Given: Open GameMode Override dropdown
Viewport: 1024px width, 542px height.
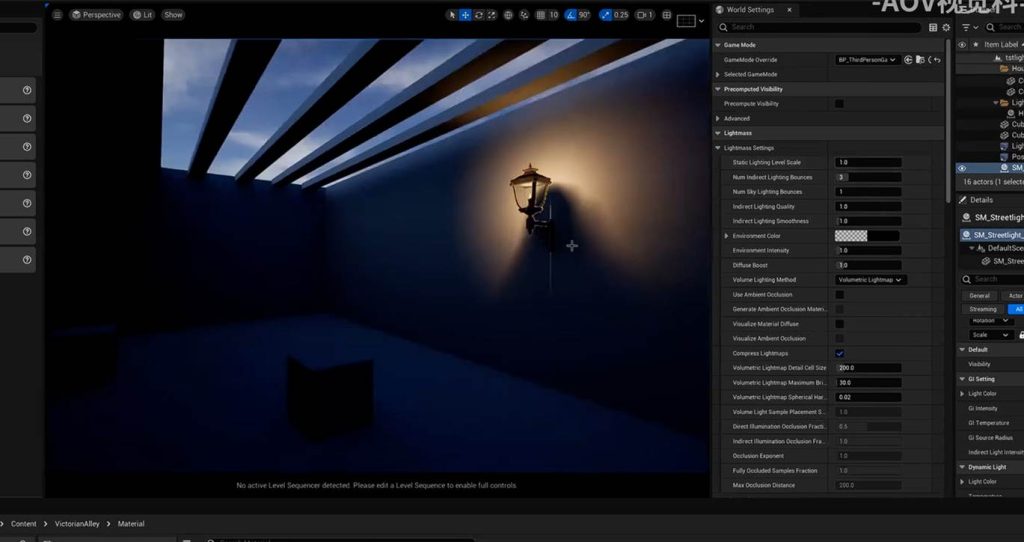Looking at the screenshot, I should 865,60.
